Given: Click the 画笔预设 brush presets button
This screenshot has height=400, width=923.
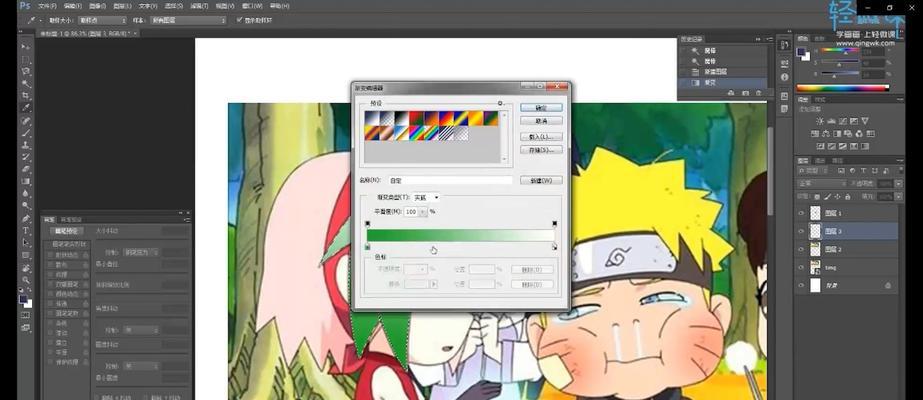Looking at the screenshot, I should click(x=66, y=231).
